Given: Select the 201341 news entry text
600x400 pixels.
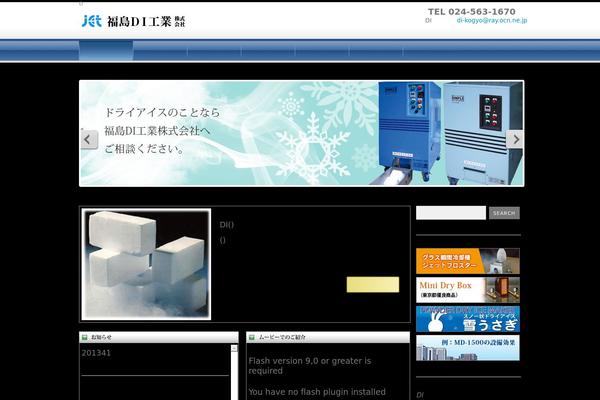Looking at the screenshot, I should [x=96, y=353].
